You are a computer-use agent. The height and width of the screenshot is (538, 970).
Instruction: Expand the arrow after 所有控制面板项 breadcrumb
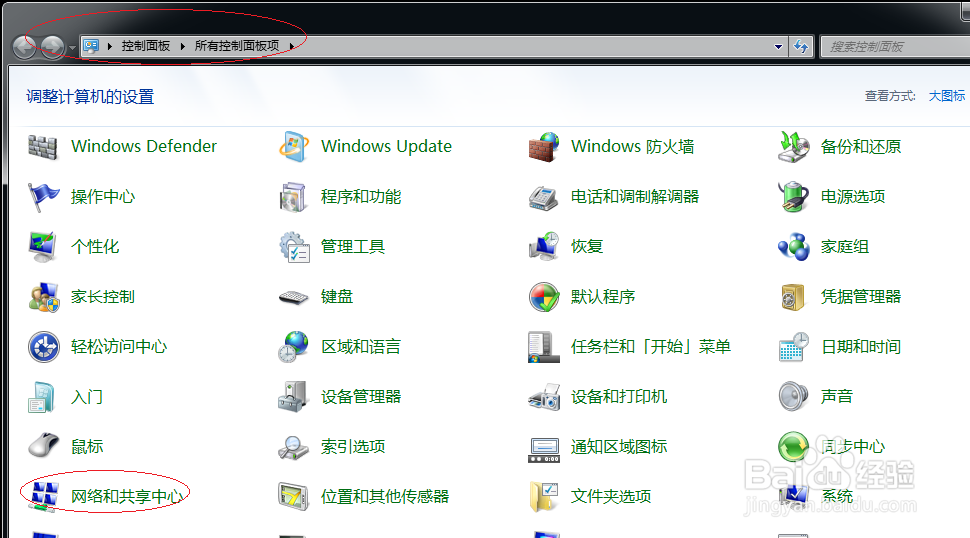click(x=291, y=46)
